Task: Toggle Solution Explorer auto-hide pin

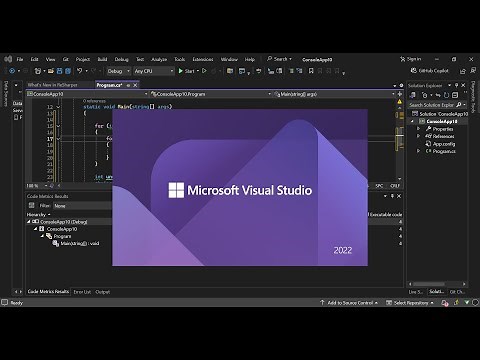Action: 456,85
